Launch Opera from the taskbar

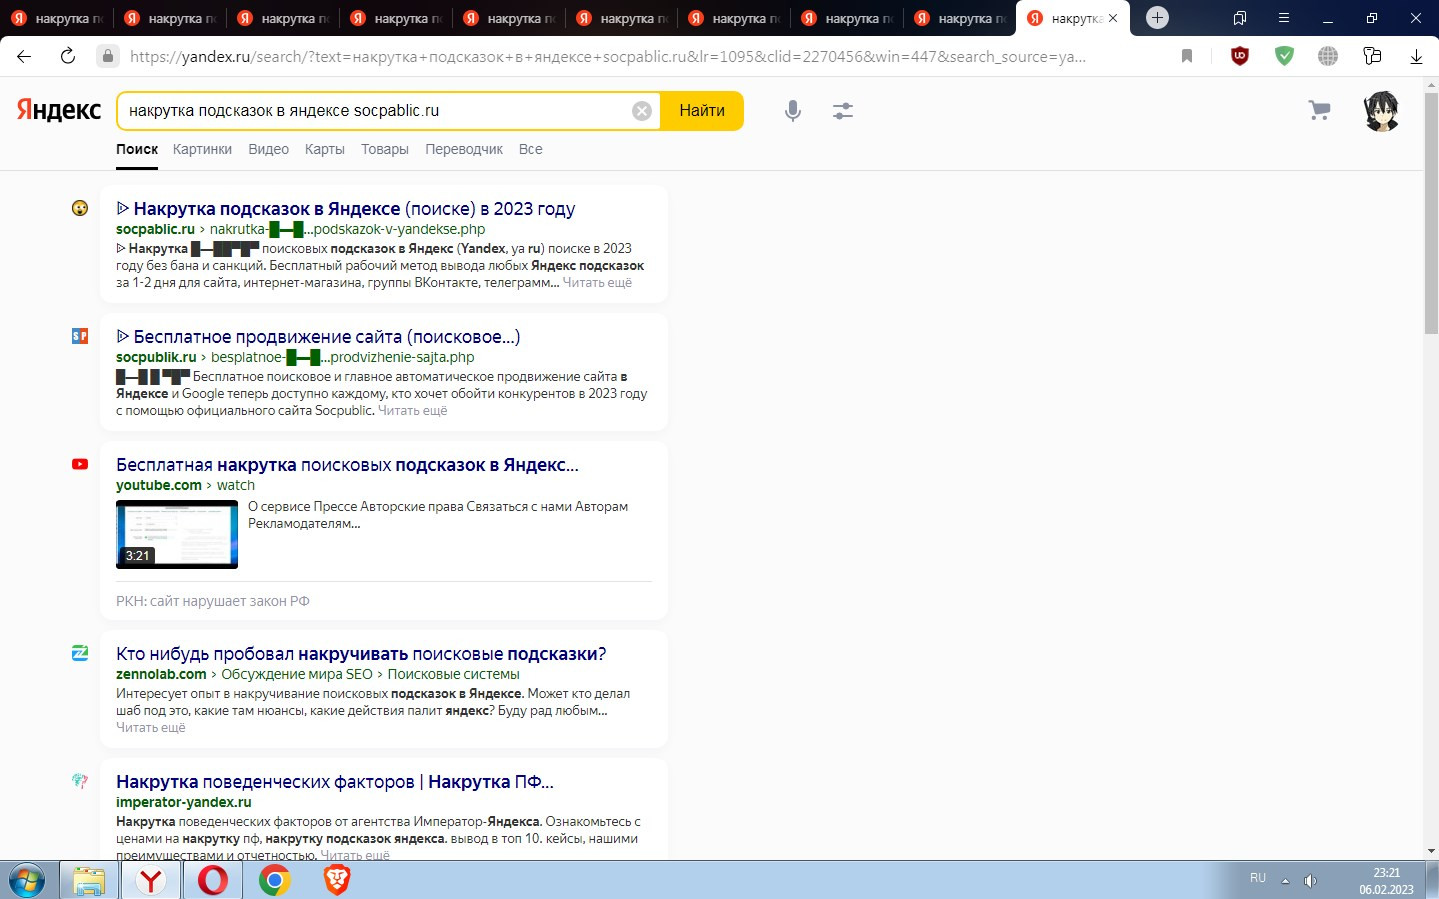point(213,880)
